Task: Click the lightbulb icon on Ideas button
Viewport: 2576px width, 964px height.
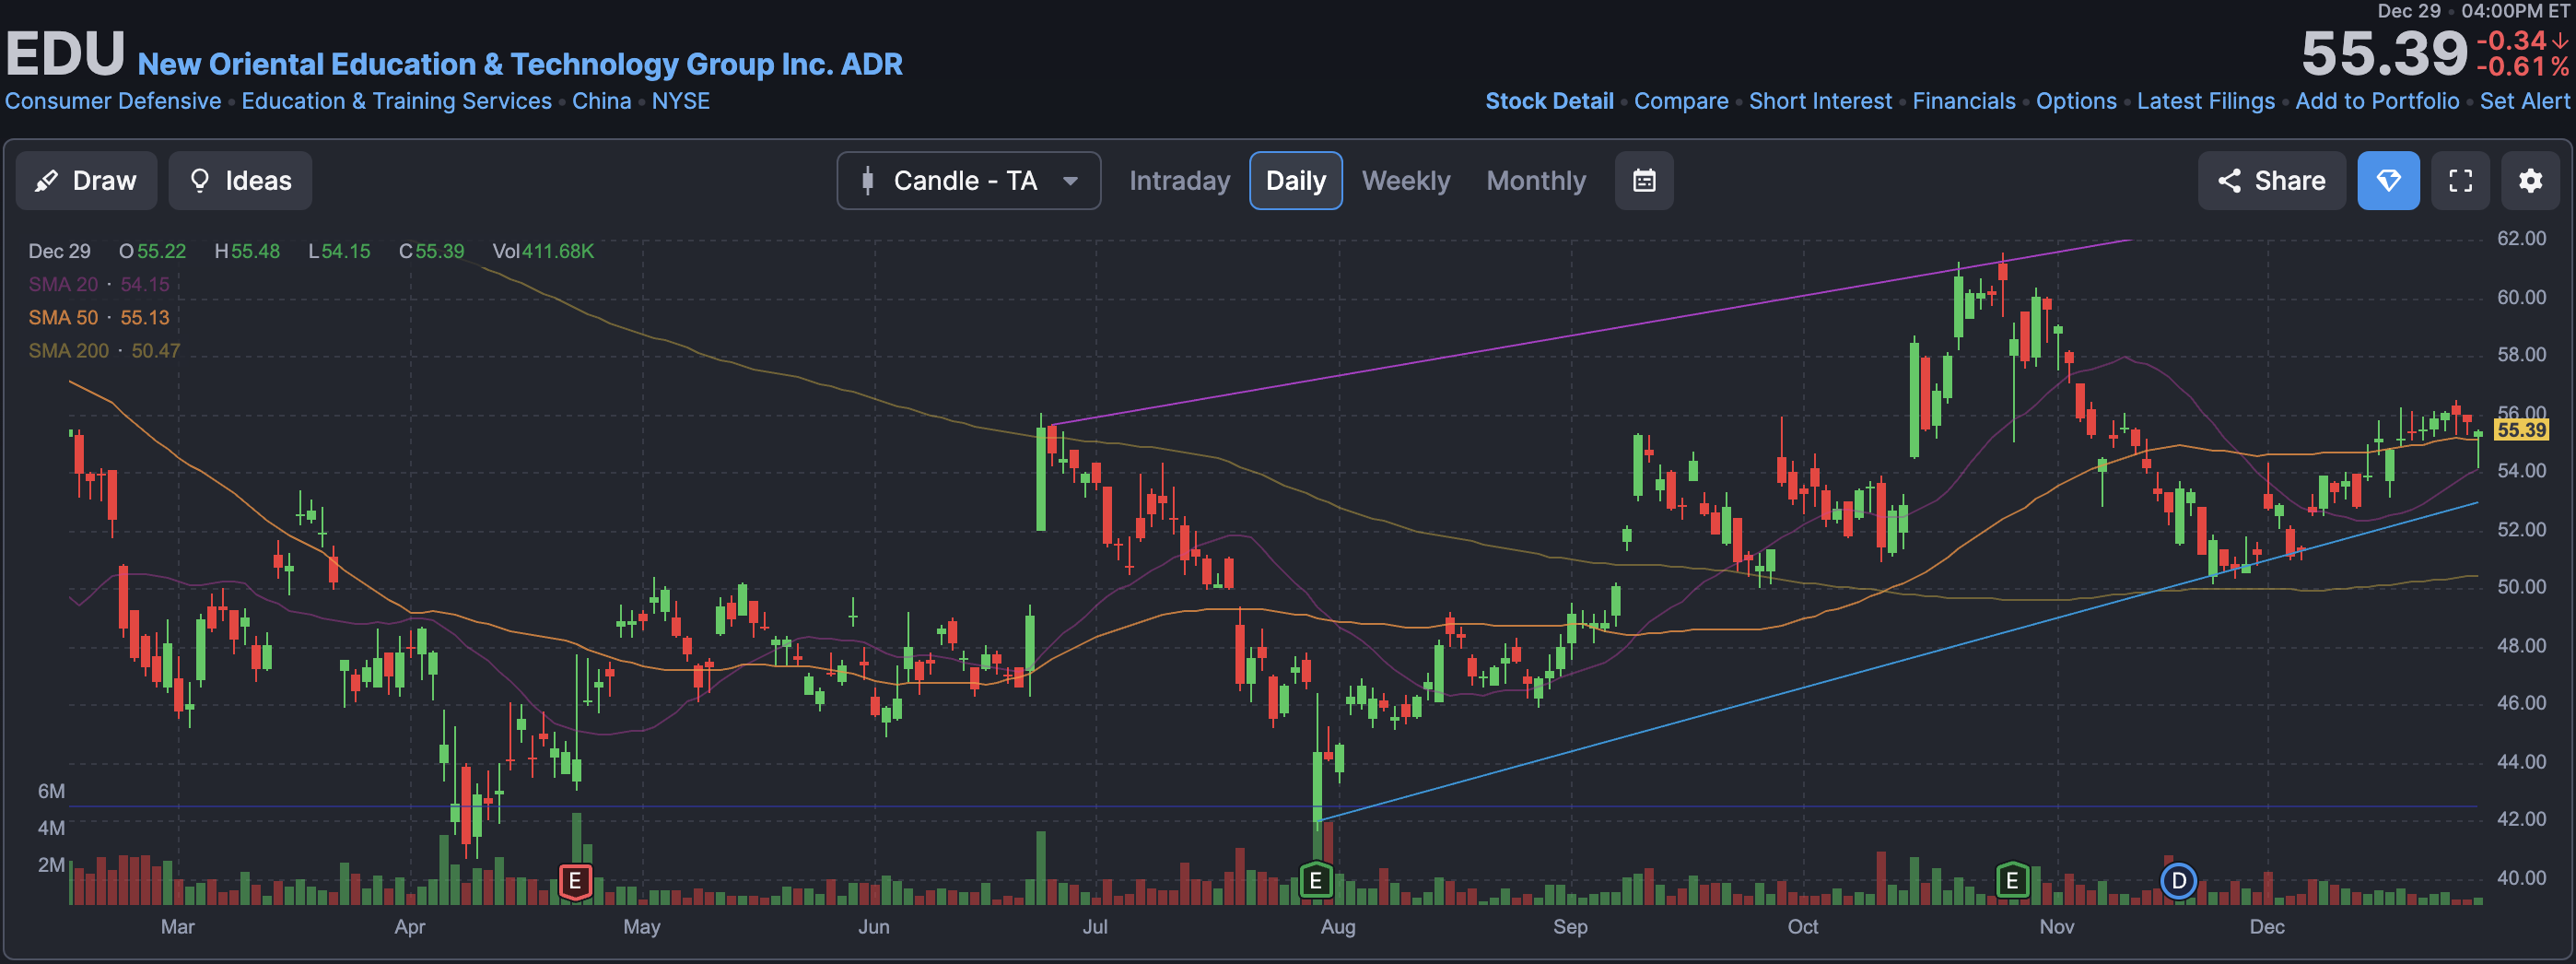Action: pos(200,181)
